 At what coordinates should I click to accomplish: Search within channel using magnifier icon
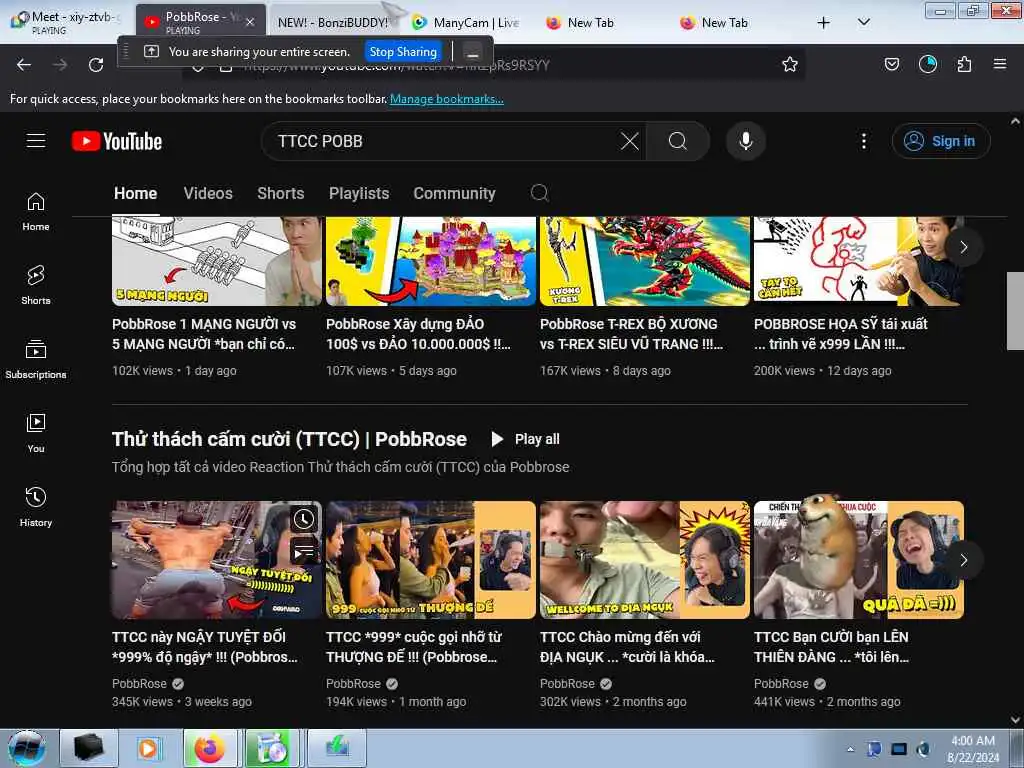[539, 193]
